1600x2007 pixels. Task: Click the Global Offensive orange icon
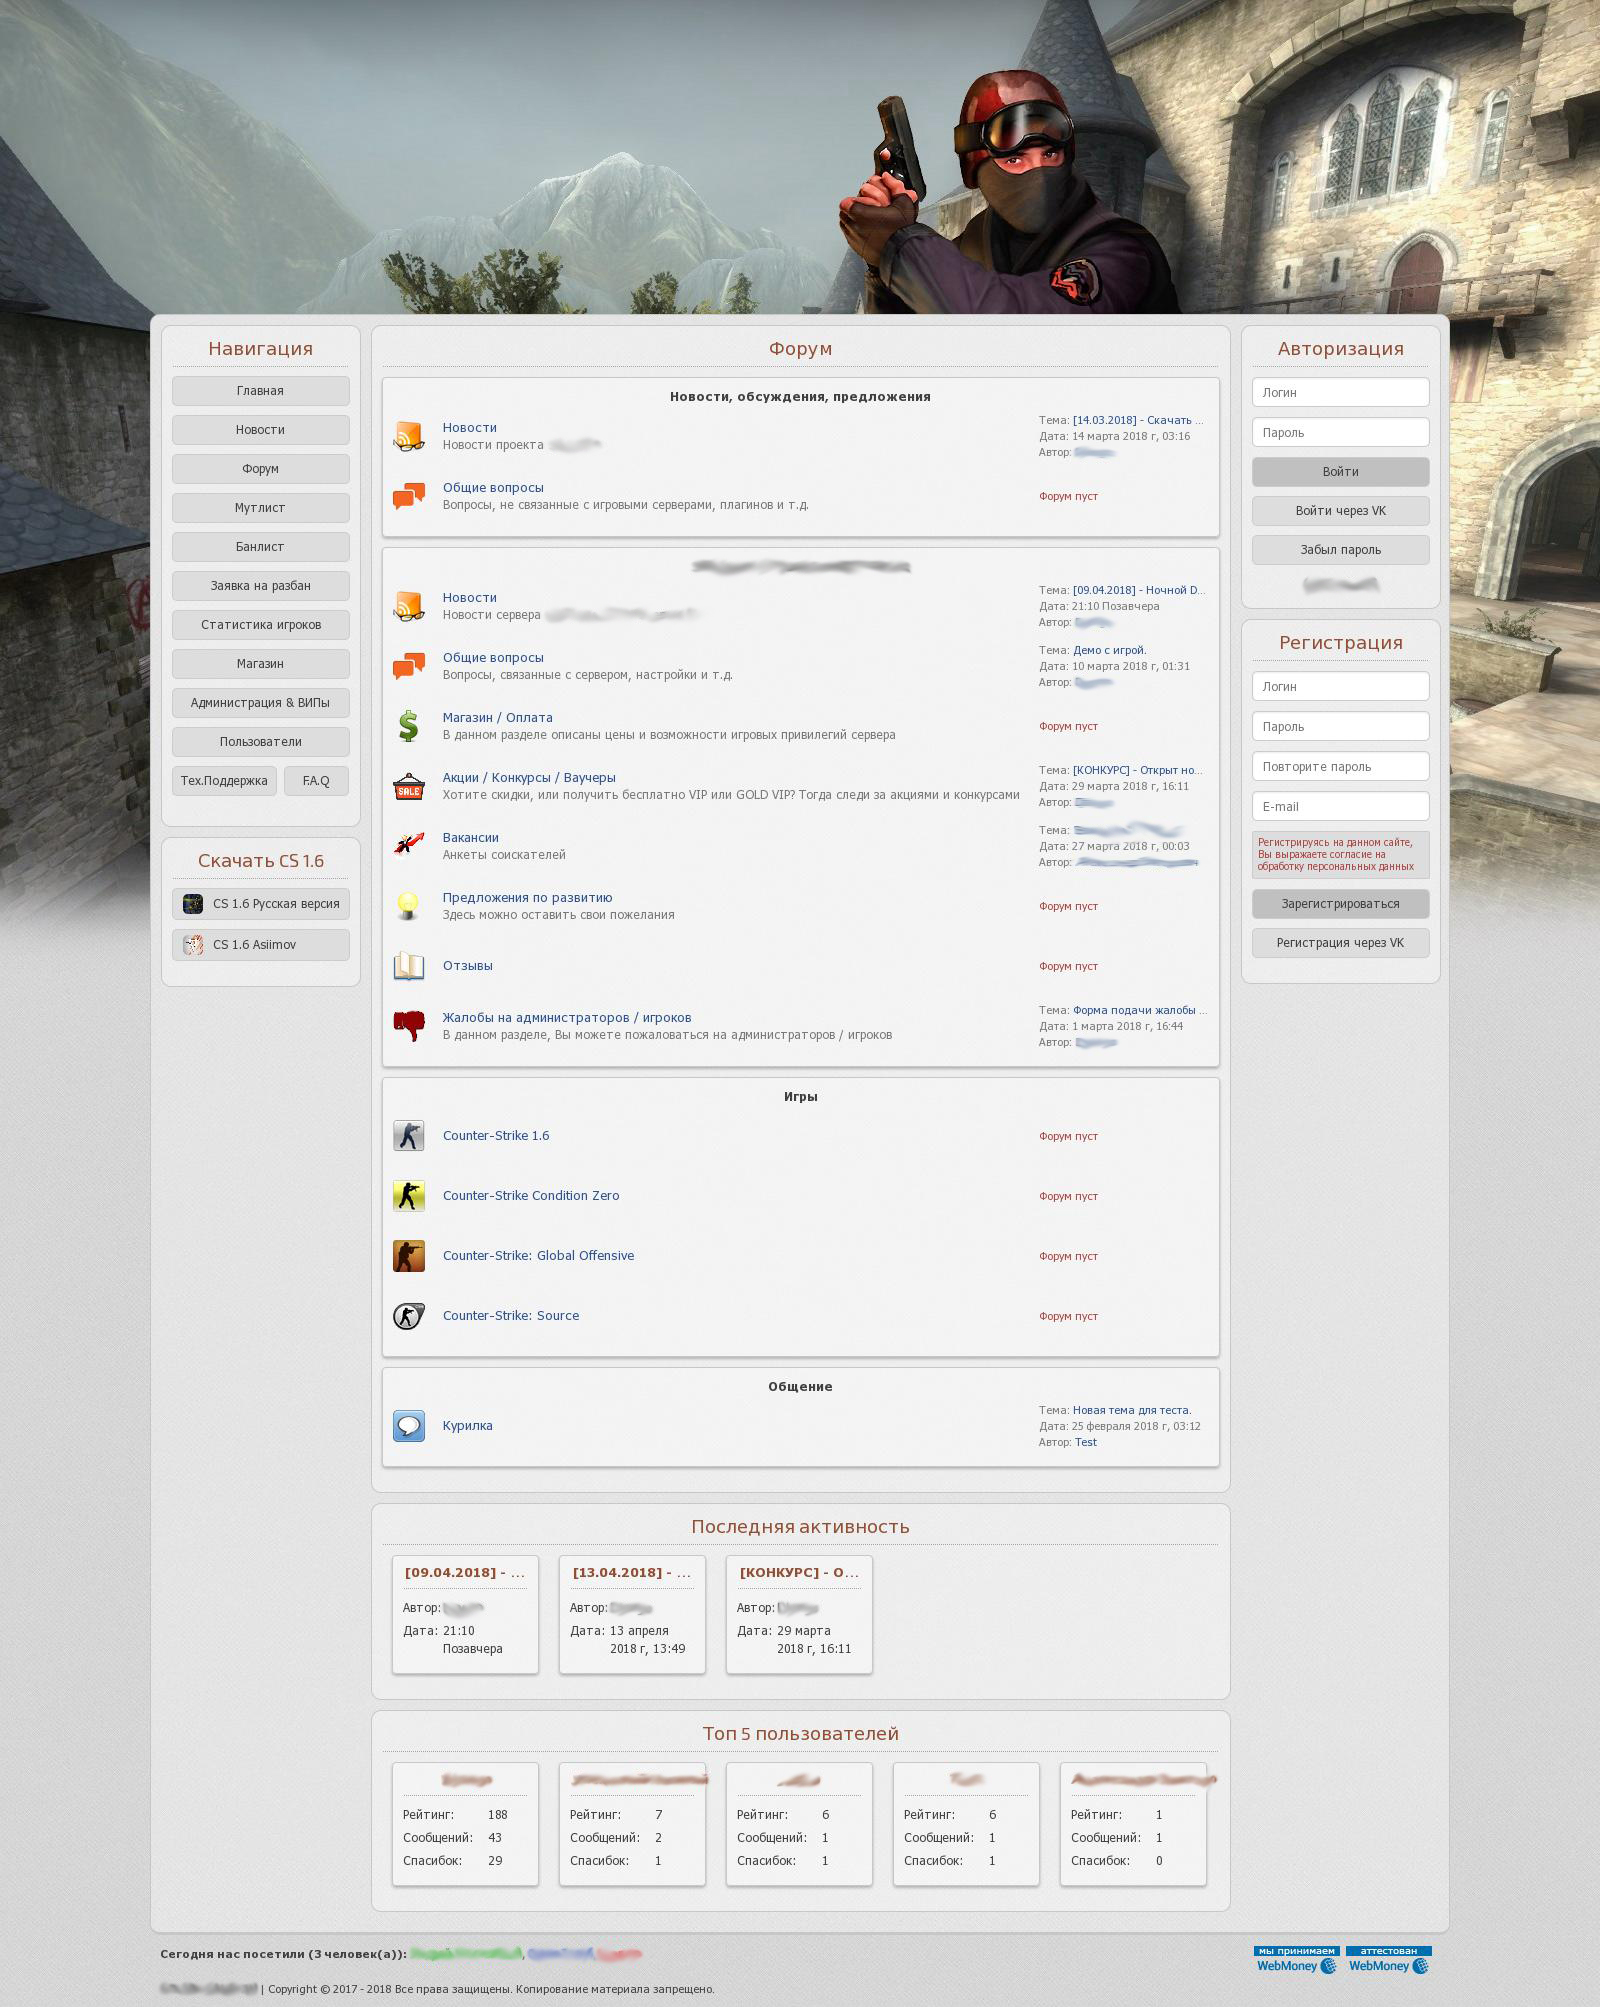point(409,1256)
